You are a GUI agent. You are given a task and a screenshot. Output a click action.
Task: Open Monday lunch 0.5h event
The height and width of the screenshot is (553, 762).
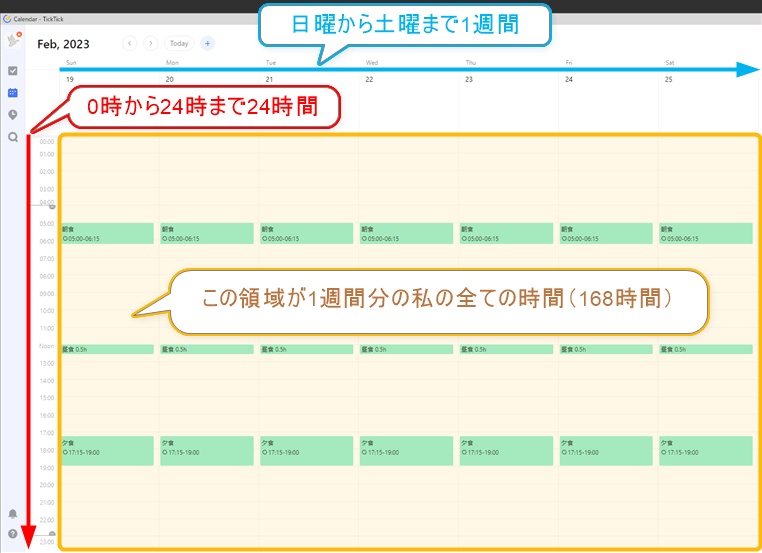207,349
